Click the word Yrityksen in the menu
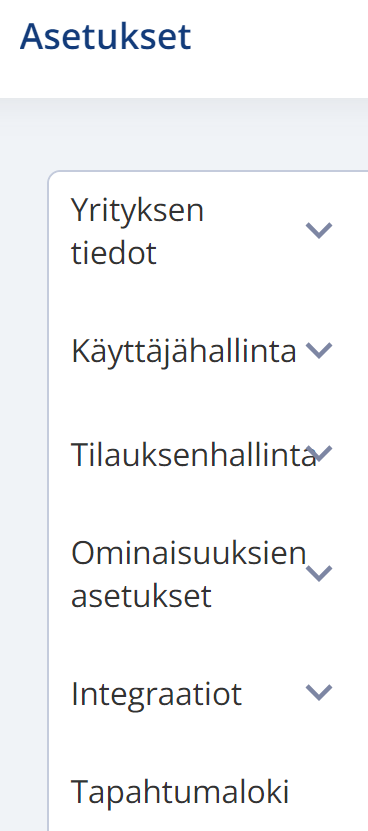Screen dimensions: 368x831 (x=137, y=209)
